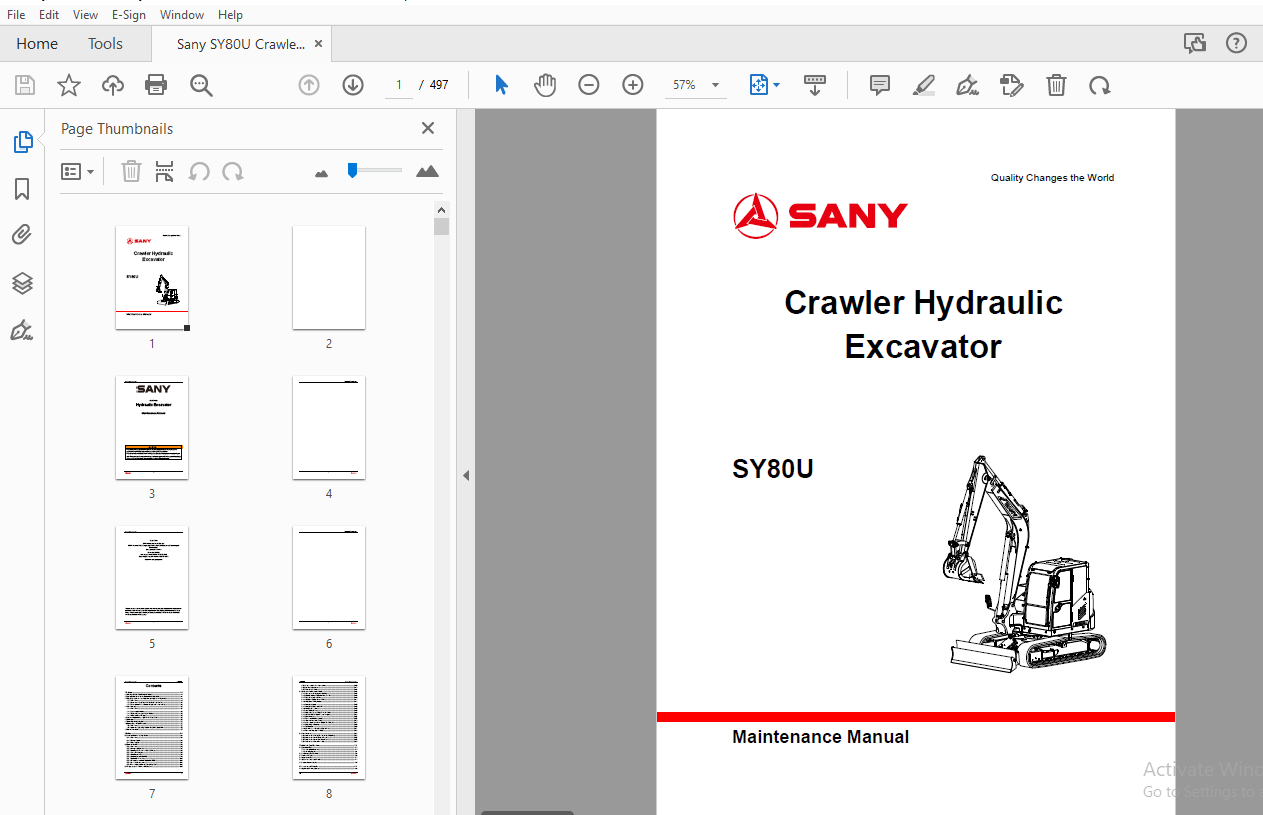Open the Bookmarks sidebar panel
Screen dimensions: 1263x815
click(22, 189)
